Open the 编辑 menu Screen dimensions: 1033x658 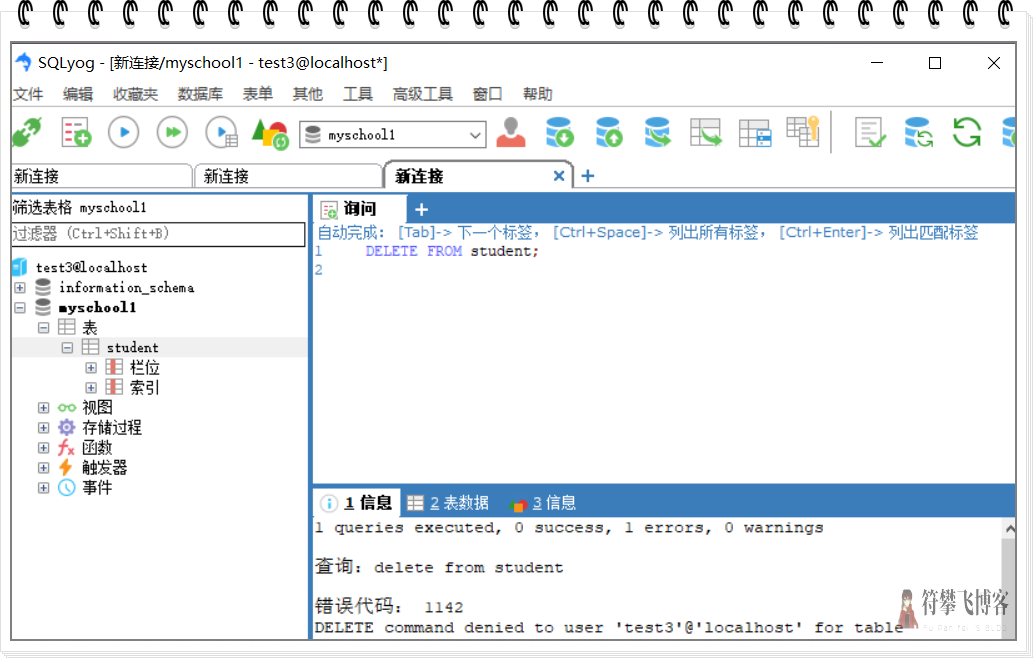[78, 94]
